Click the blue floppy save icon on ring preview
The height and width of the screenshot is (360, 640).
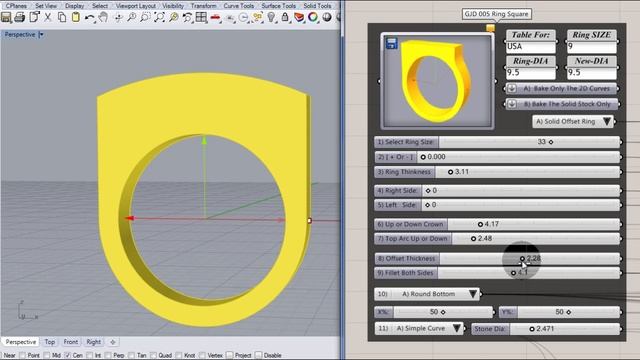point(391,44)
